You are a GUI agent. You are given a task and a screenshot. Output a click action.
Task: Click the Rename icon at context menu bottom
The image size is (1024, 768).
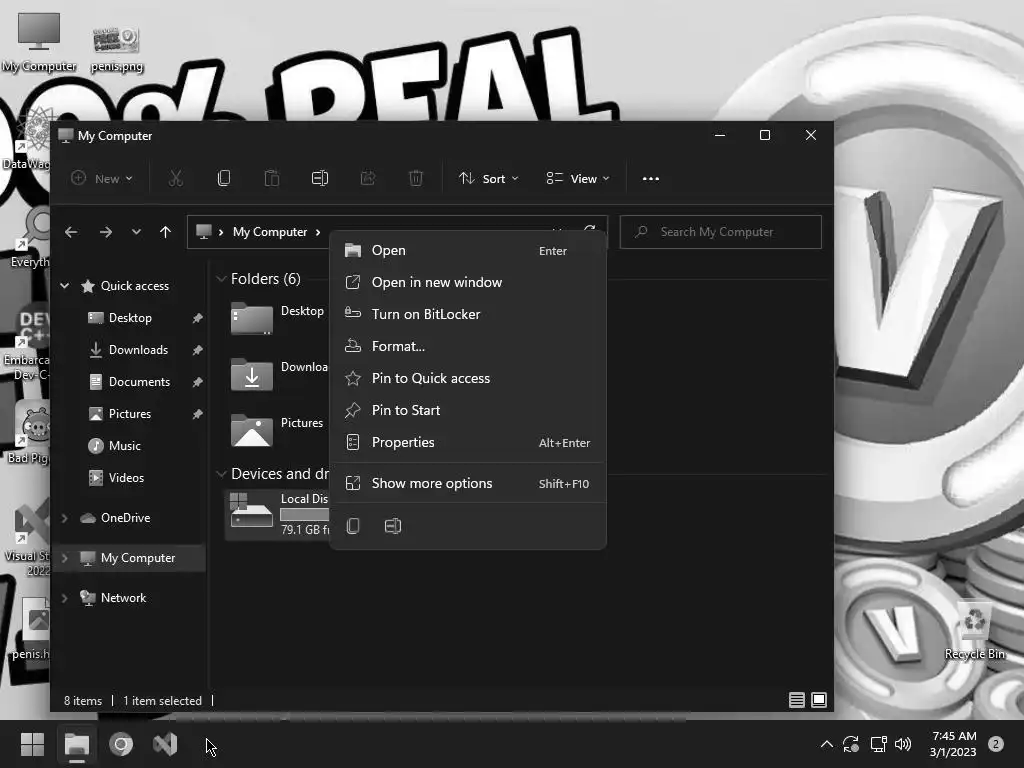click(x=392, y=526)
